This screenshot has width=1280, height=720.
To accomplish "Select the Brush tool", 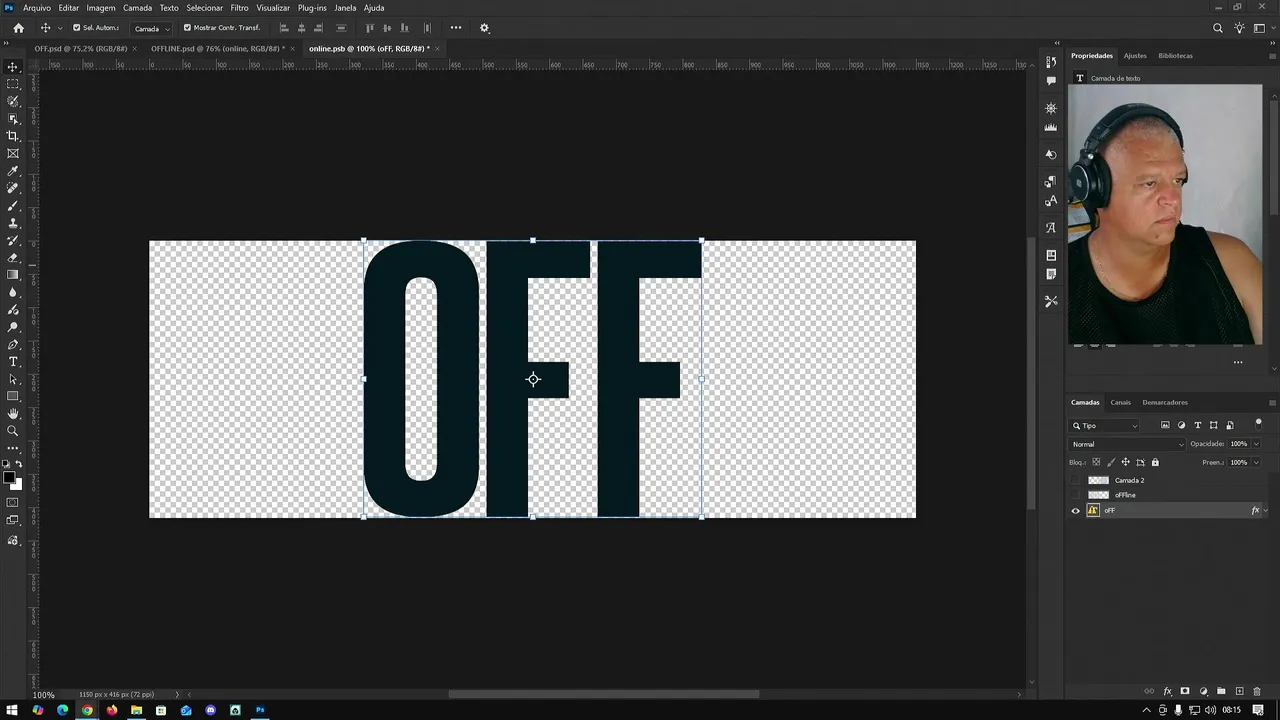I will 13,206.
